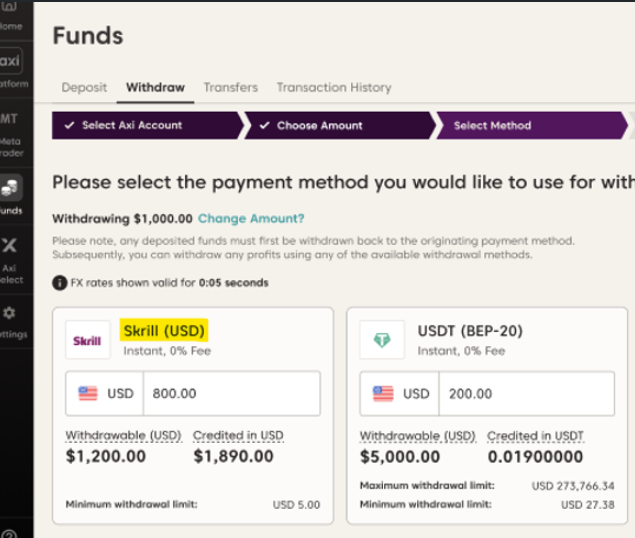Open the Transaction History tab
635x538 pixels.
point(334,88)
